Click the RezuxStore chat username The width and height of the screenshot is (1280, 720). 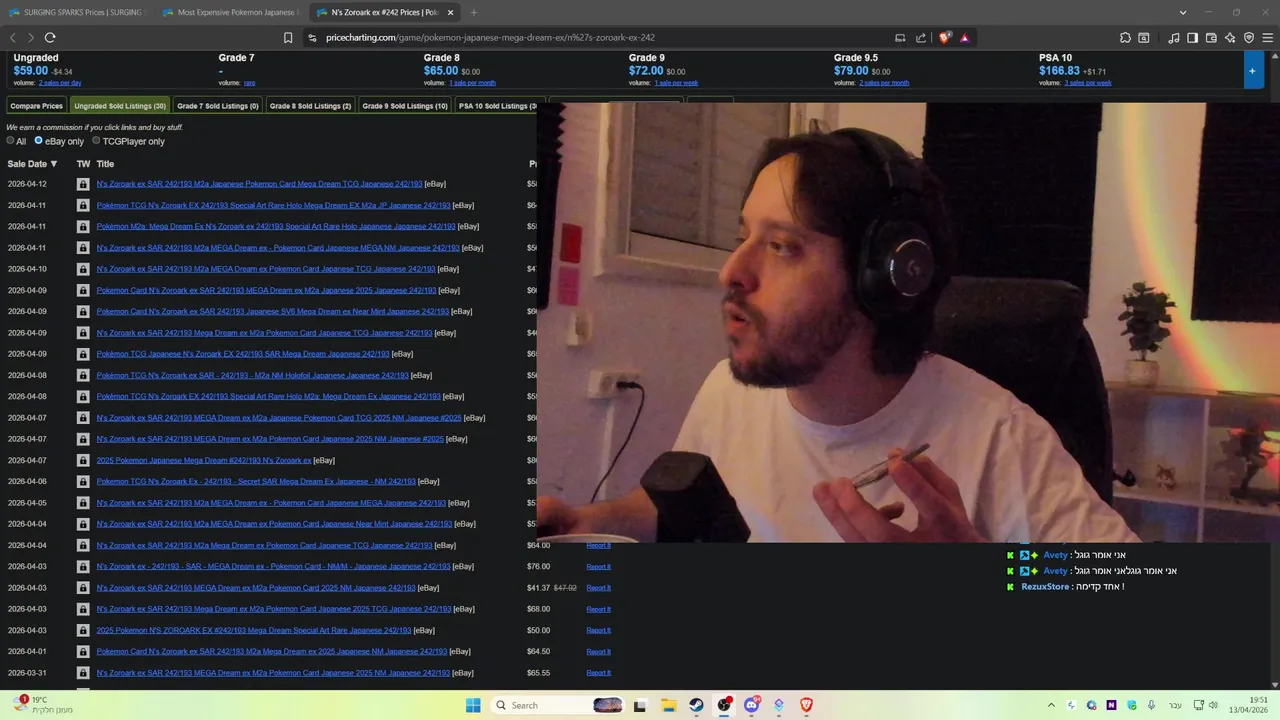[x=1045, y=587]
